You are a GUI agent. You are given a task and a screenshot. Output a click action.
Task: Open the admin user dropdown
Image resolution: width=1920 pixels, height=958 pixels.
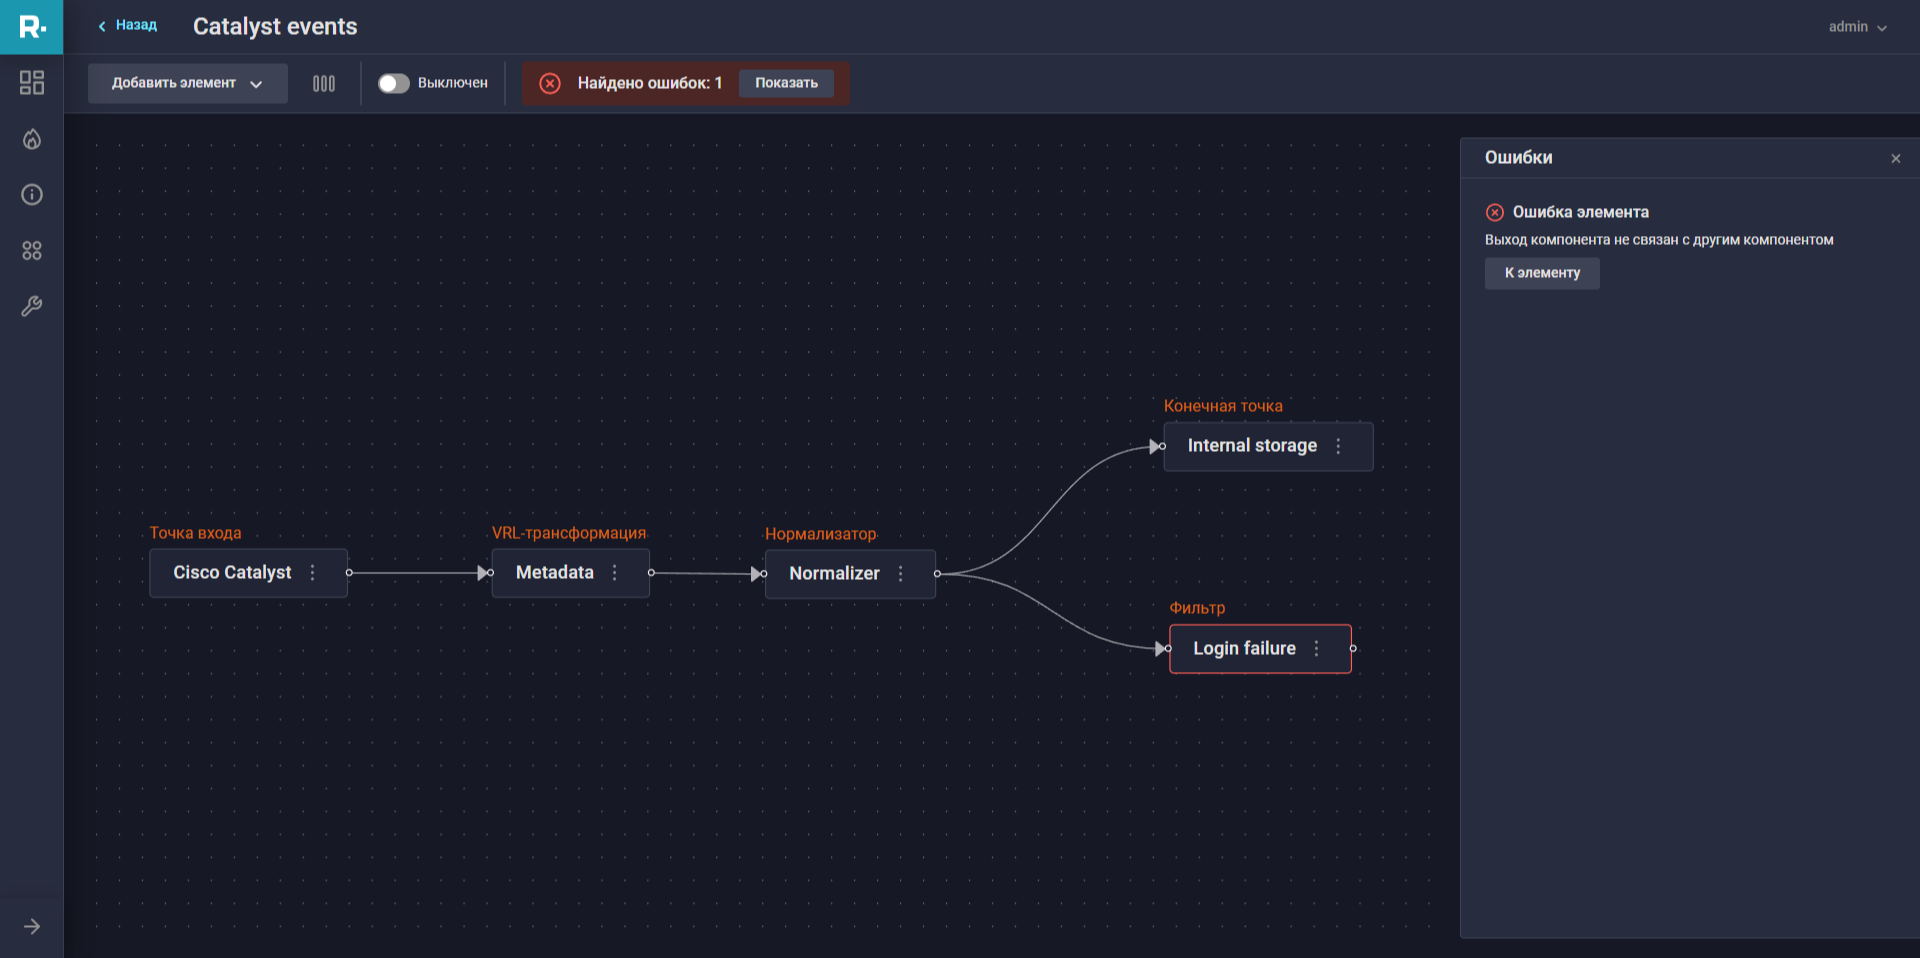[x=1858, y=27]
